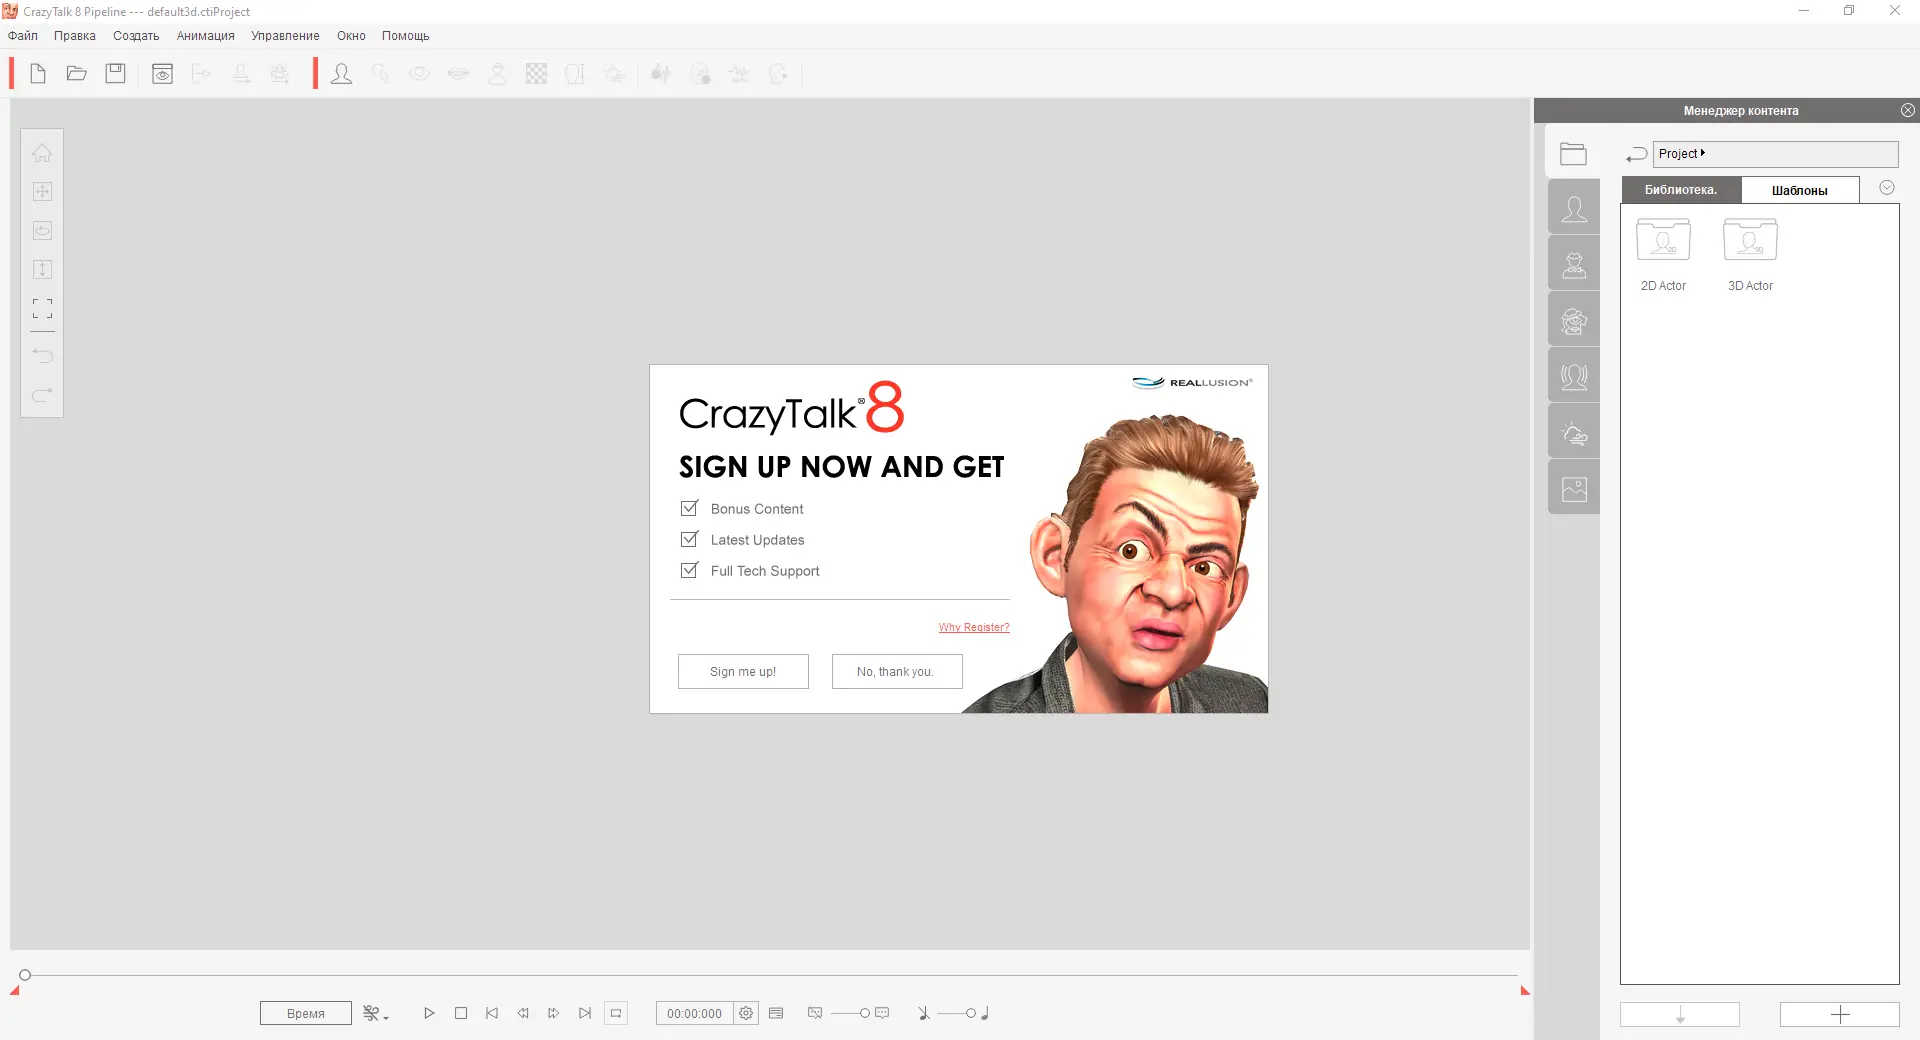Click the fit-to-screen bracket icon
The width and height of the screenshot is (1920, 1040).
42,308
